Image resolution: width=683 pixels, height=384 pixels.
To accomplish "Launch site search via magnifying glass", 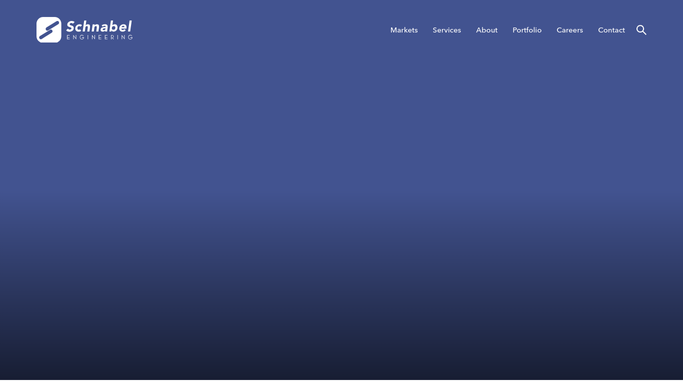I will click(x=641, y=30).
